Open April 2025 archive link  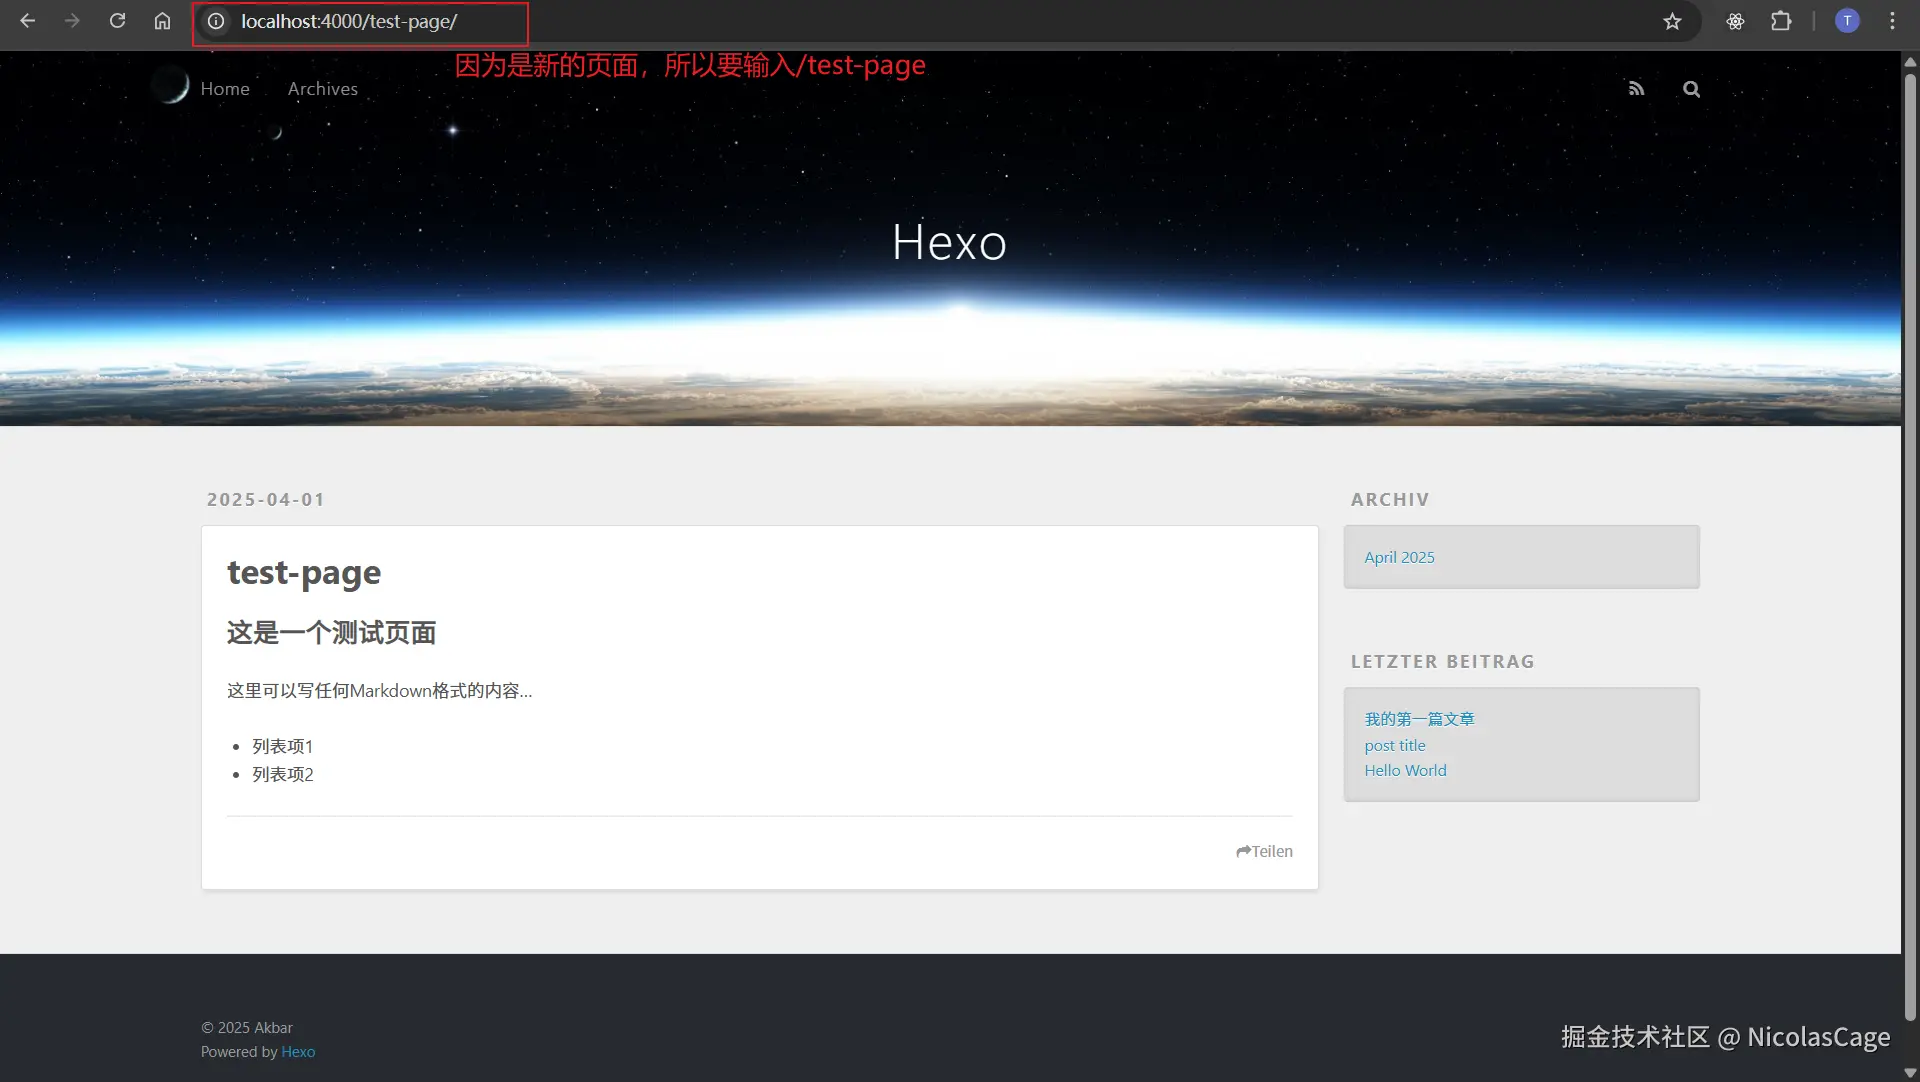(x=1399, y=557)
